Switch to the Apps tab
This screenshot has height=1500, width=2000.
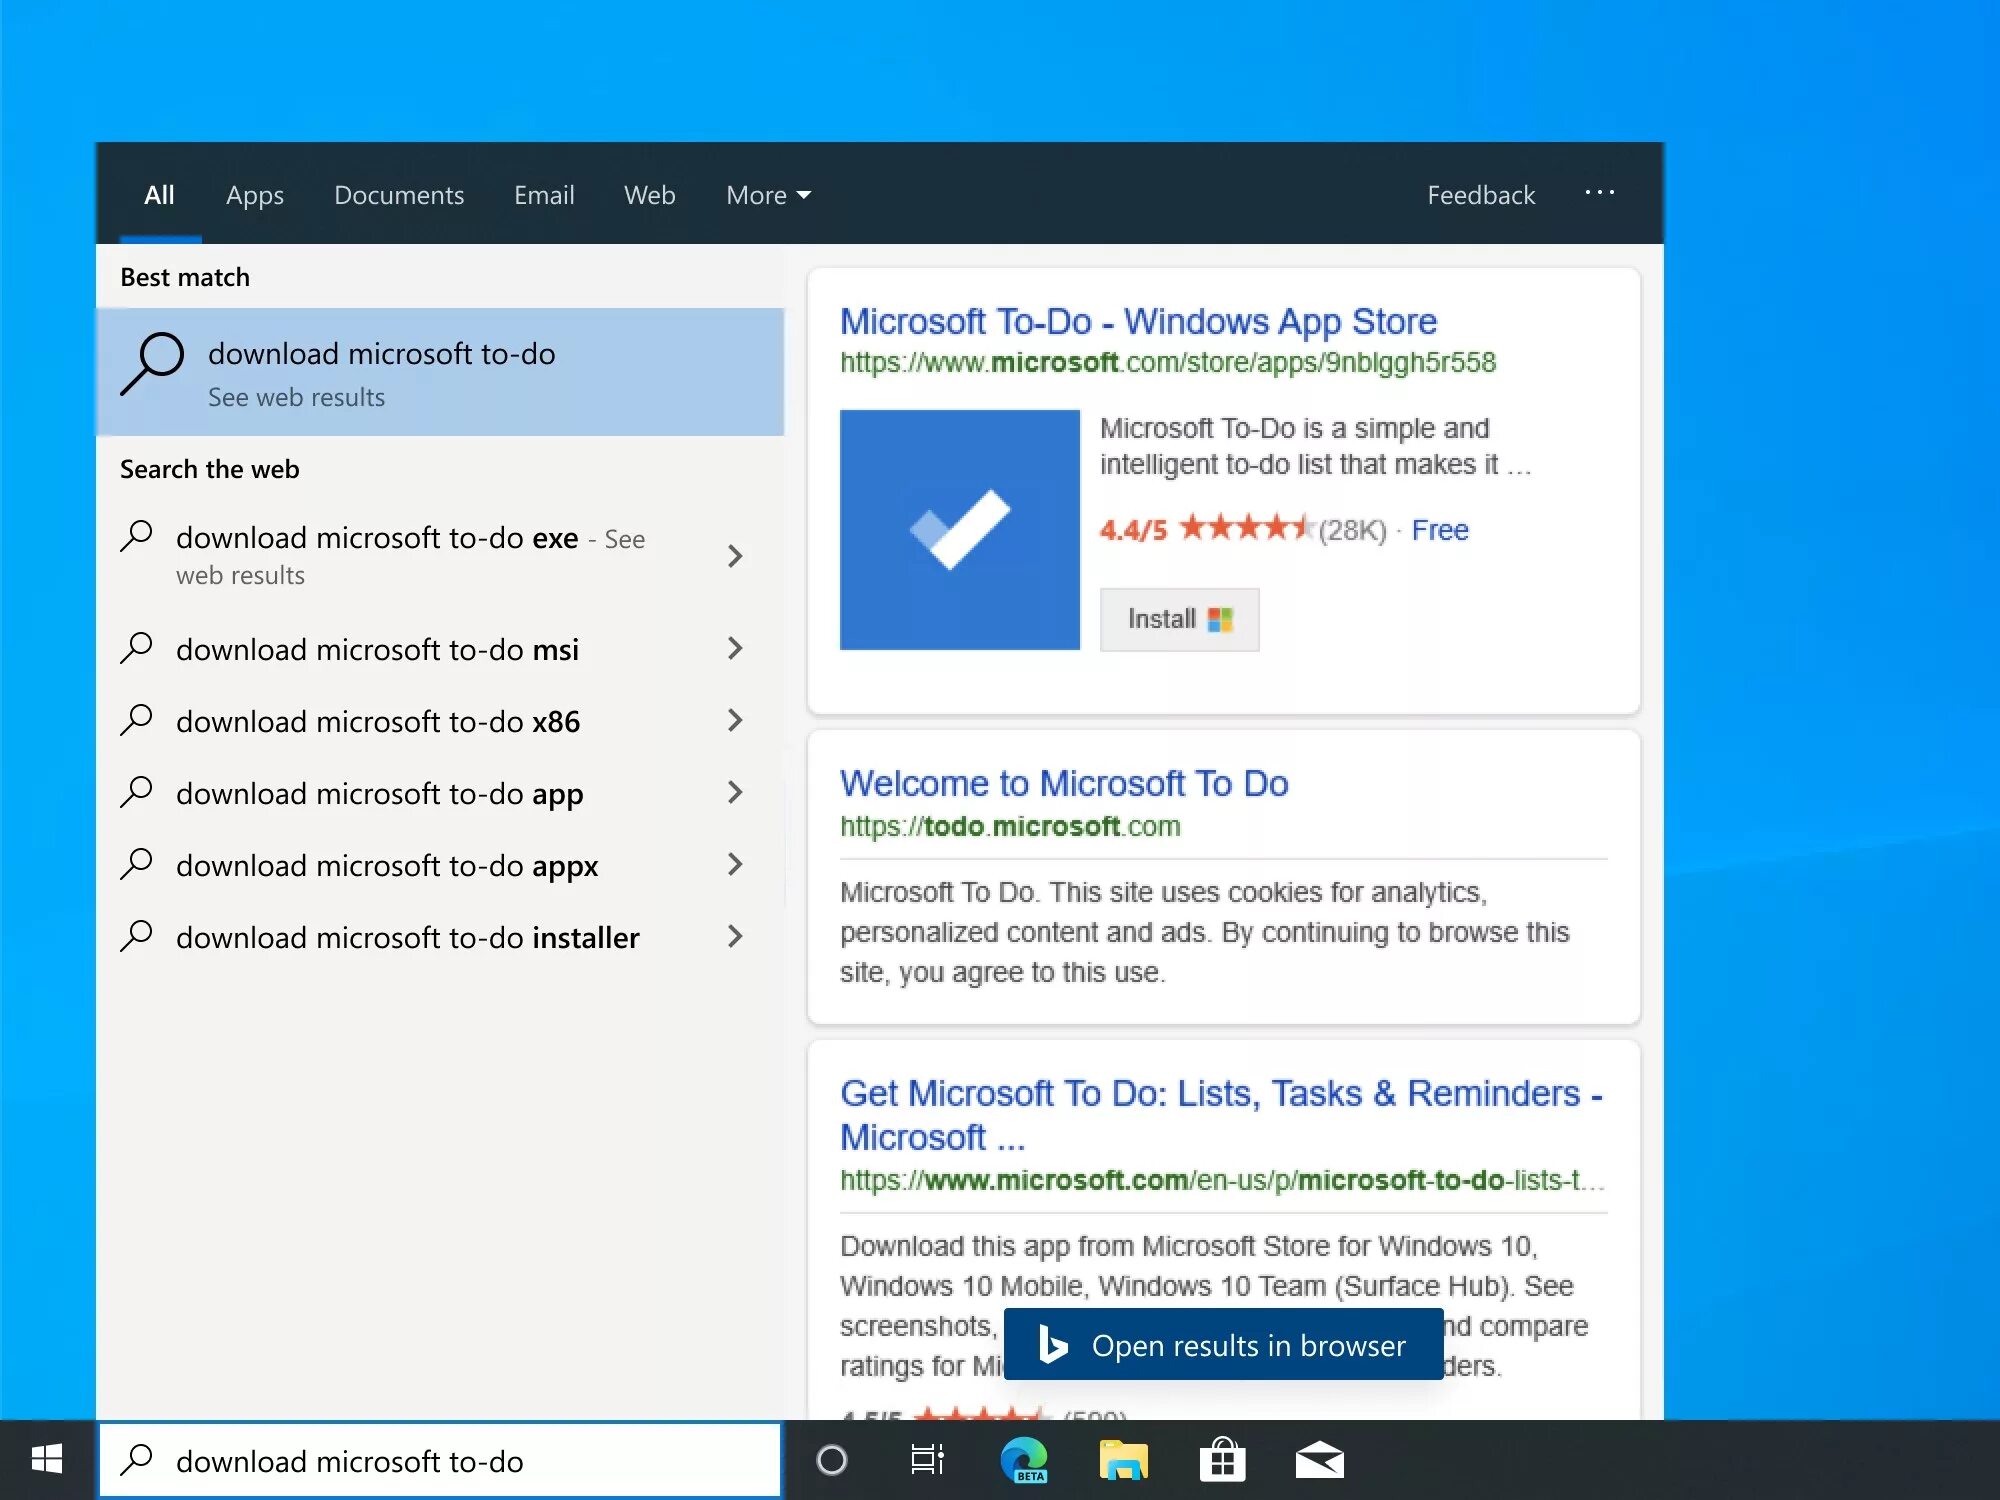(254, 195)
